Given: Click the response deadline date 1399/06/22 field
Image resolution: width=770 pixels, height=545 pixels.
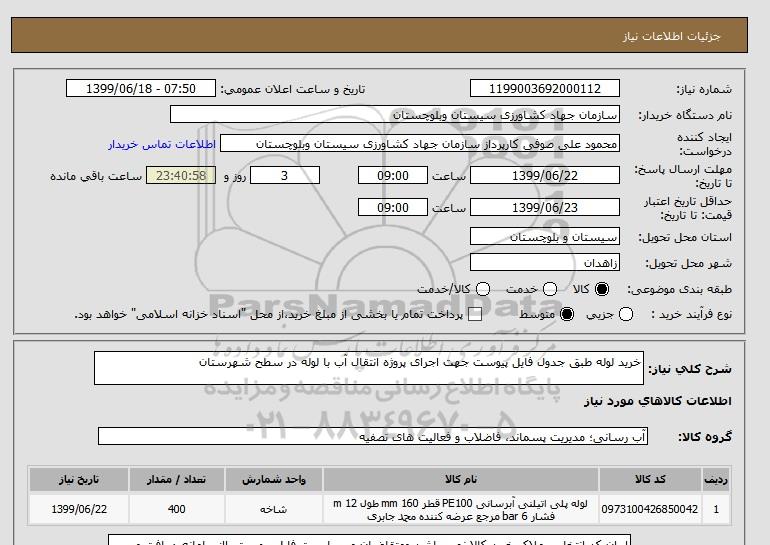Looking at the screenshot, I should [545, 175].
